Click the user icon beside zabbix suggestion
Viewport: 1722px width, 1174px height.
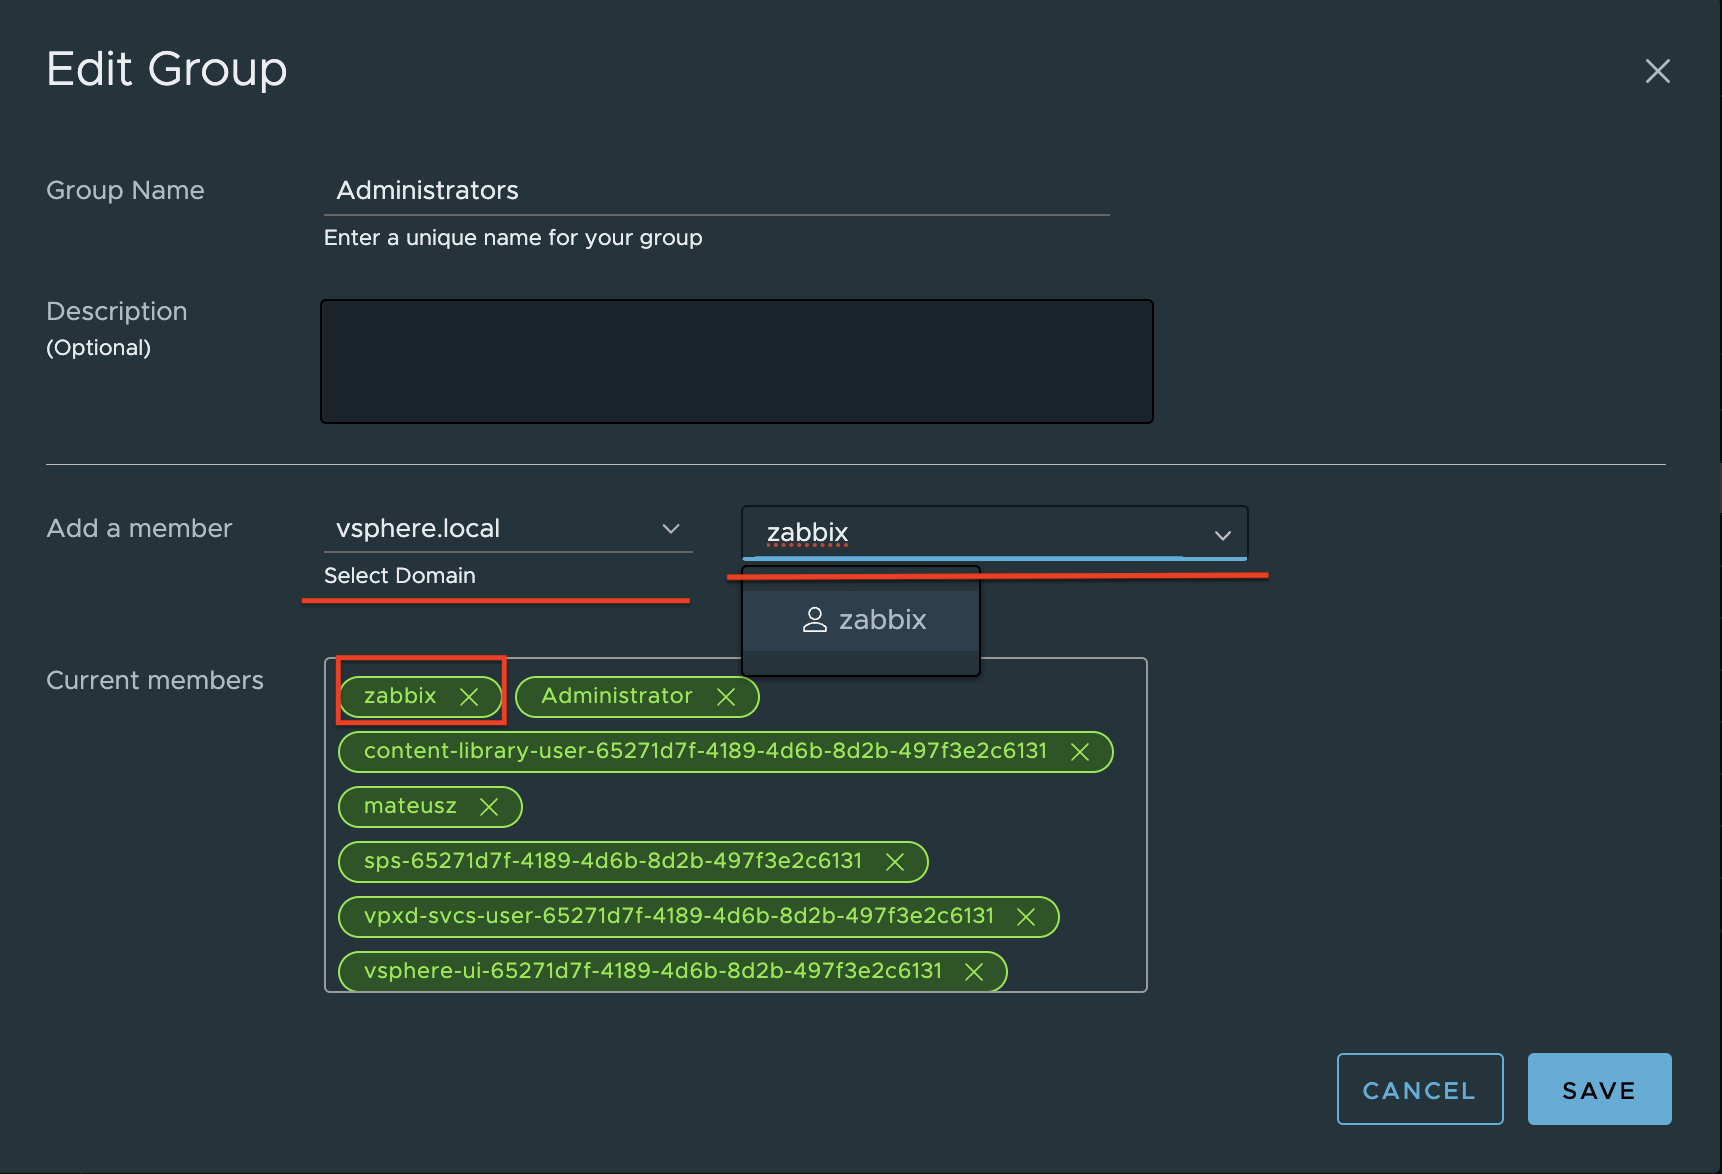(x=815, y=619)
